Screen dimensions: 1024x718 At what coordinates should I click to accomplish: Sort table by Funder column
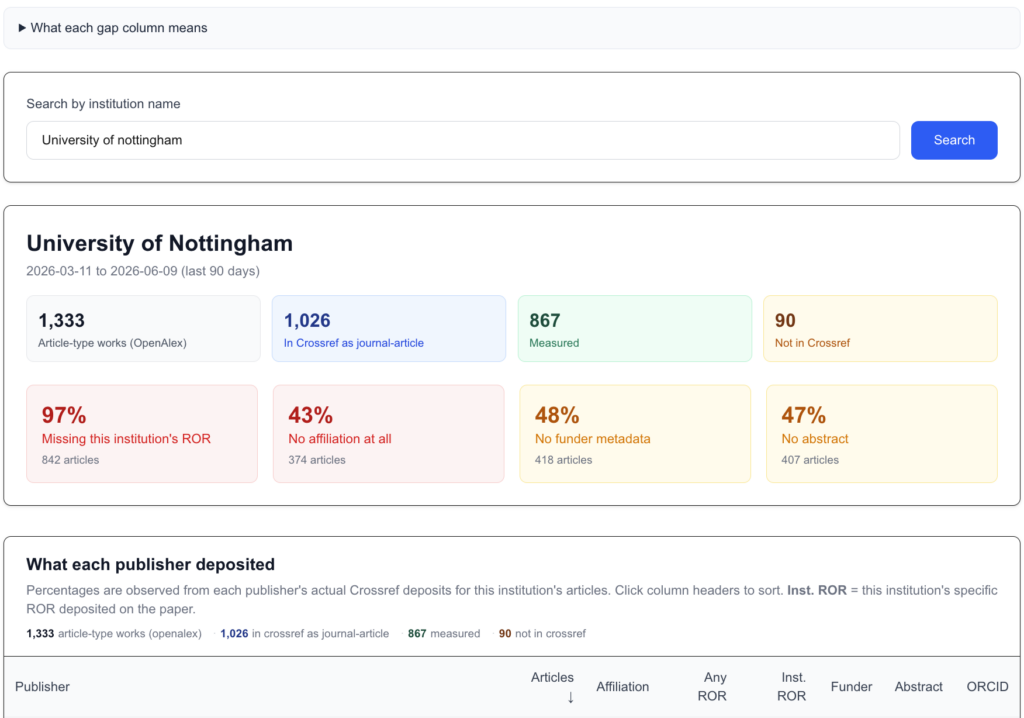[x=852, y=687]
